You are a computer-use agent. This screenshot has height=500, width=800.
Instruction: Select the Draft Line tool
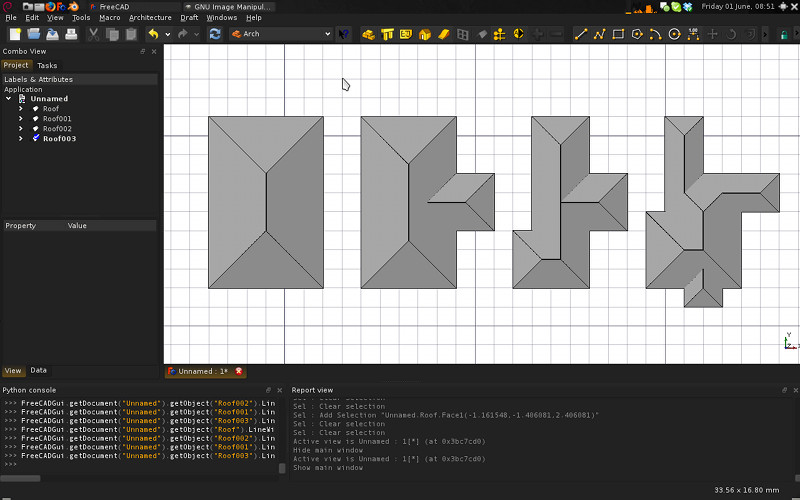point(580,34)
